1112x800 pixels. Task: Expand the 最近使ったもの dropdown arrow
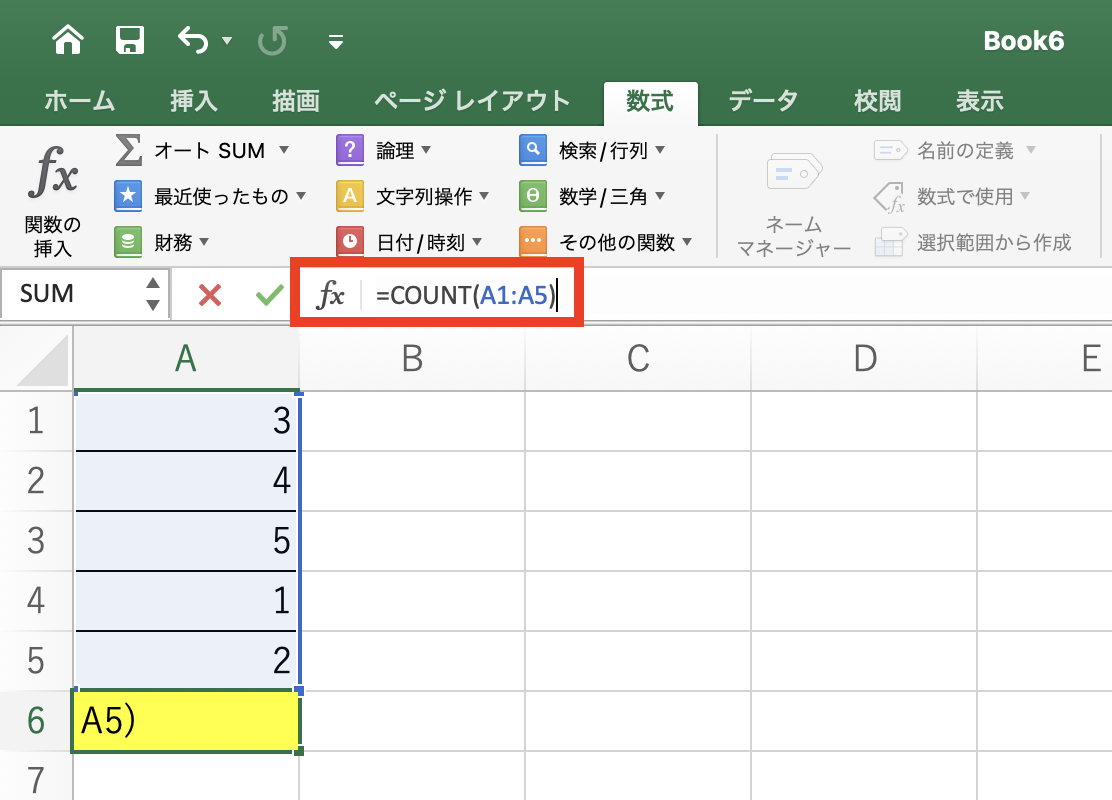(301, 195)
